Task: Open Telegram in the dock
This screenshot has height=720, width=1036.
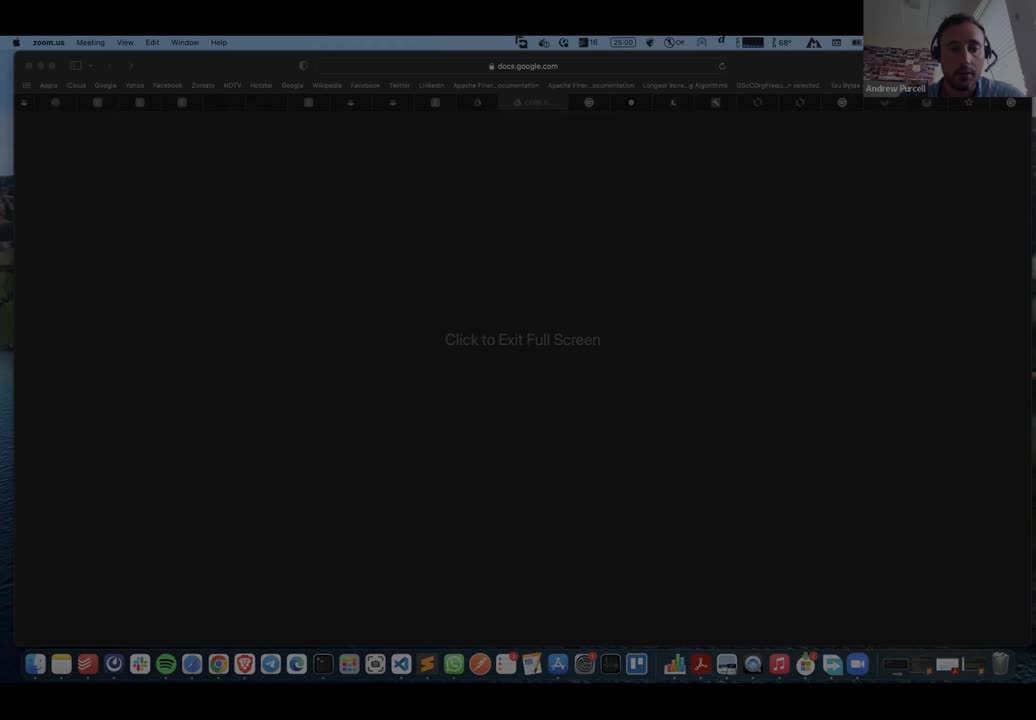Action: 270,664
